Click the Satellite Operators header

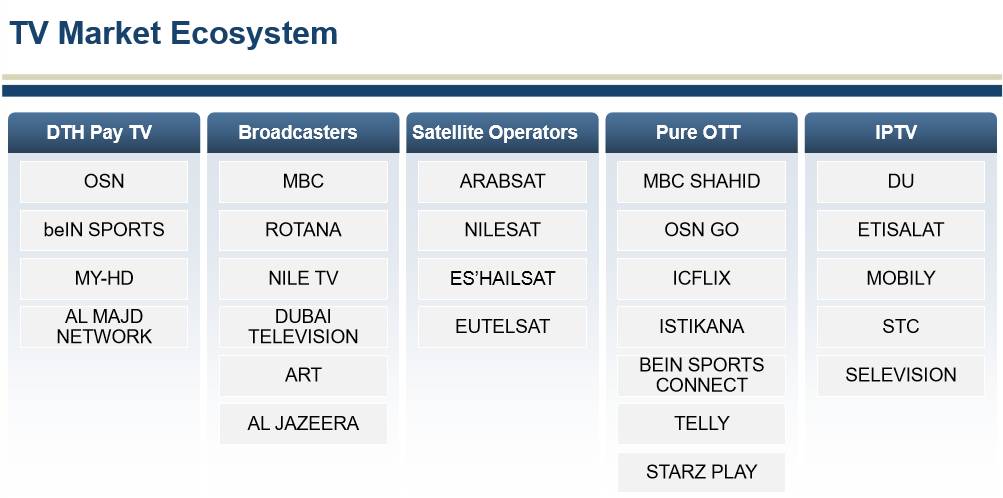[x=501, y=132]
